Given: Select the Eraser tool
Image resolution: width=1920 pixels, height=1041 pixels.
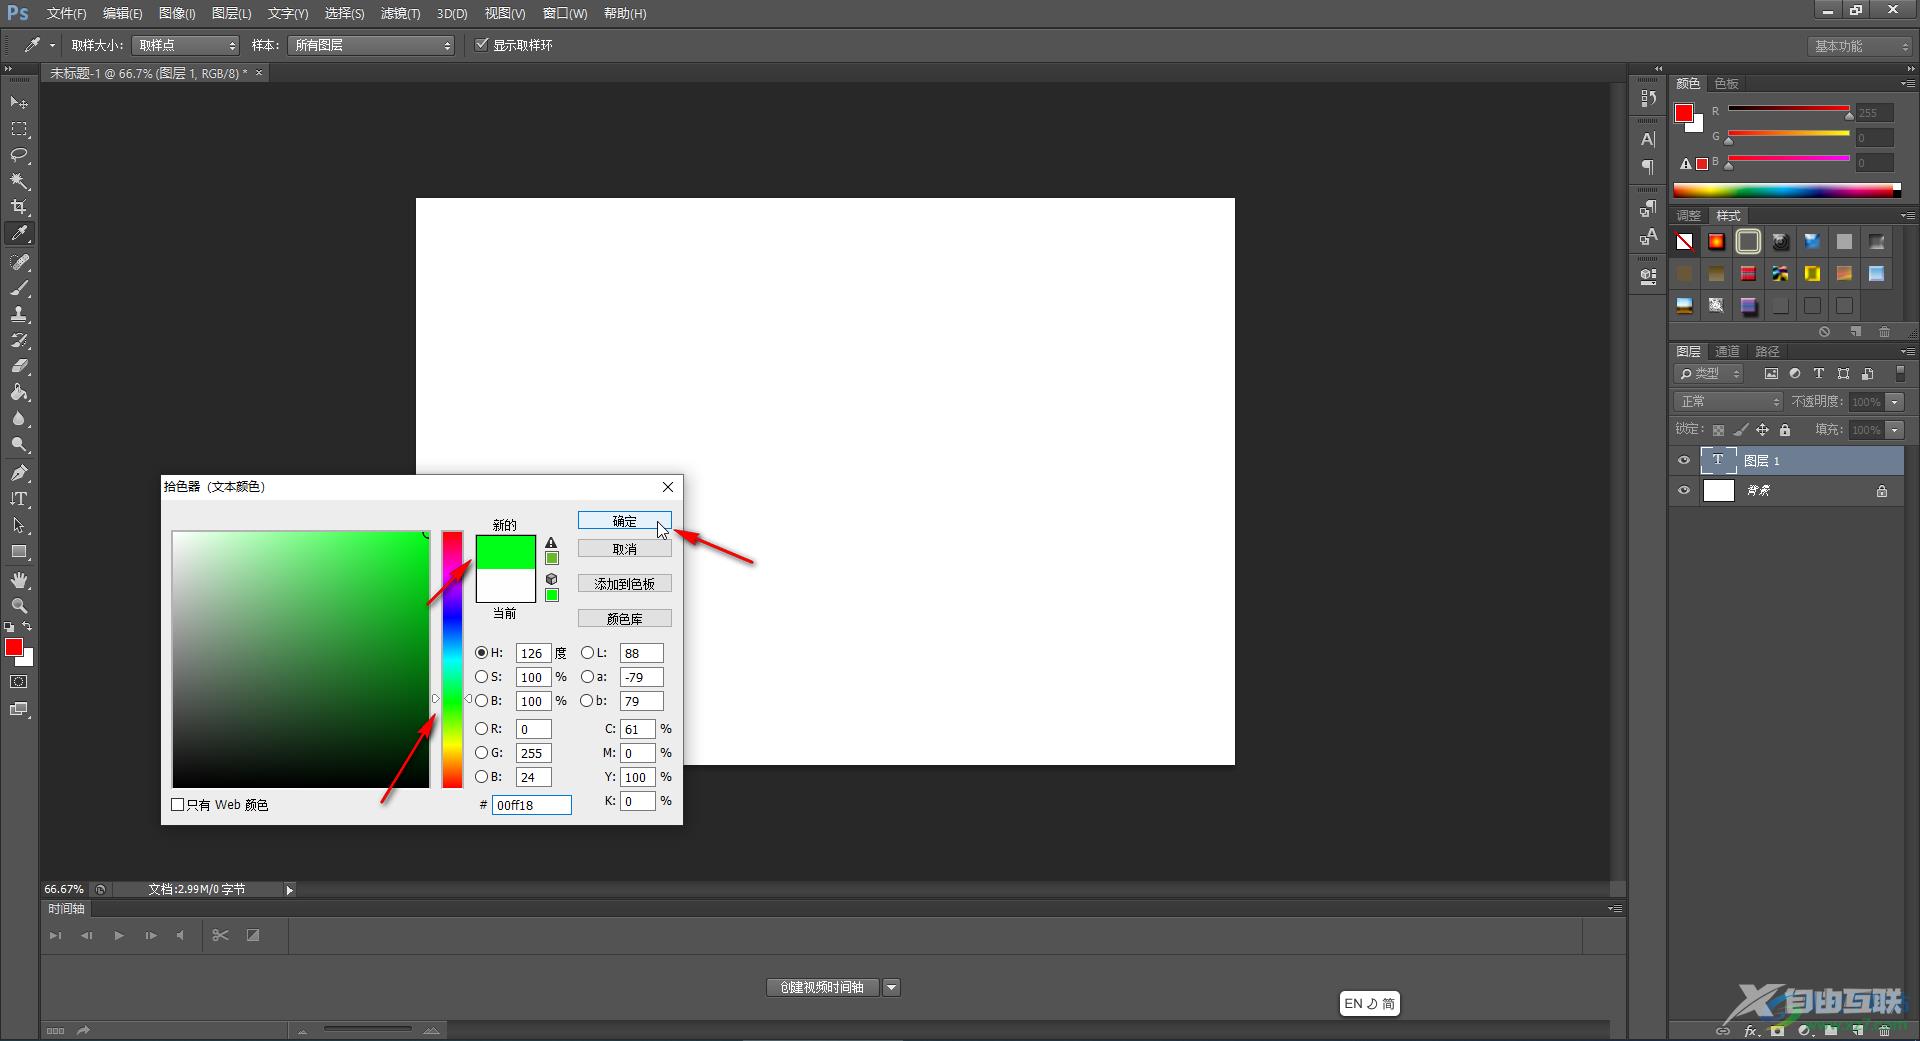Looking at the screenshot, I should pos(19,366).
